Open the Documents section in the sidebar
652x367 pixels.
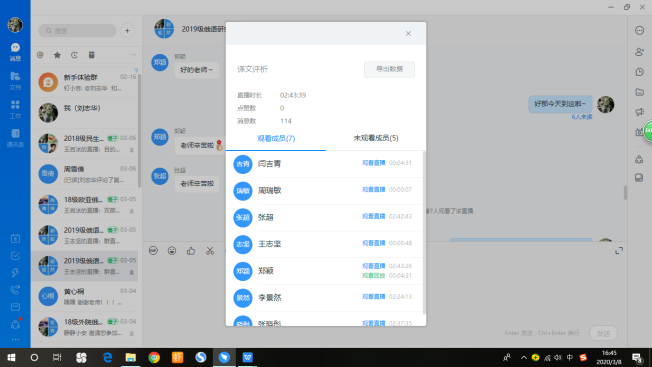pyautogui.click(x=15, y=81)
